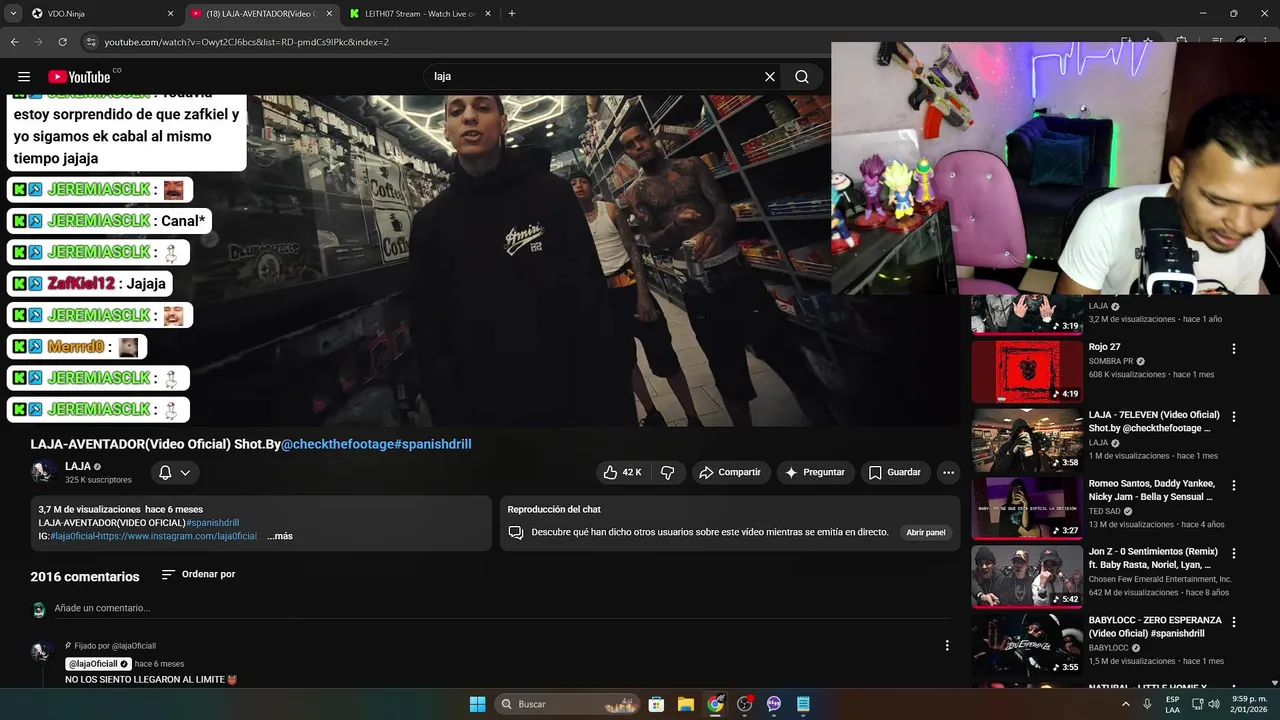1280x720 pixels.
Task: Click the Preguntar button
Action: (x=815, y=472)
